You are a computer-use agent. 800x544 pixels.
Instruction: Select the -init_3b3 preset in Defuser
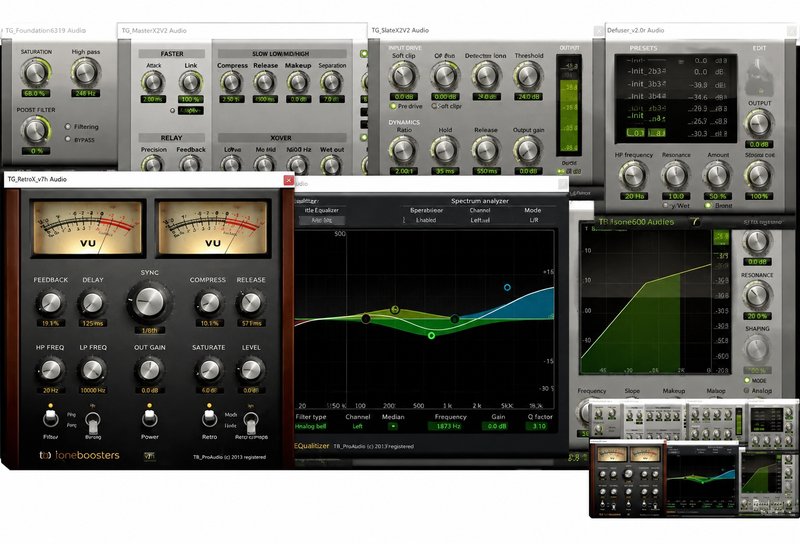coord(646,84)
